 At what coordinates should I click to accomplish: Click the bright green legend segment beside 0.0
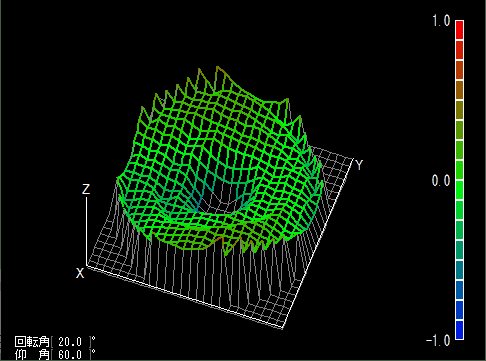pyautogui.click(x=459, y=190)
